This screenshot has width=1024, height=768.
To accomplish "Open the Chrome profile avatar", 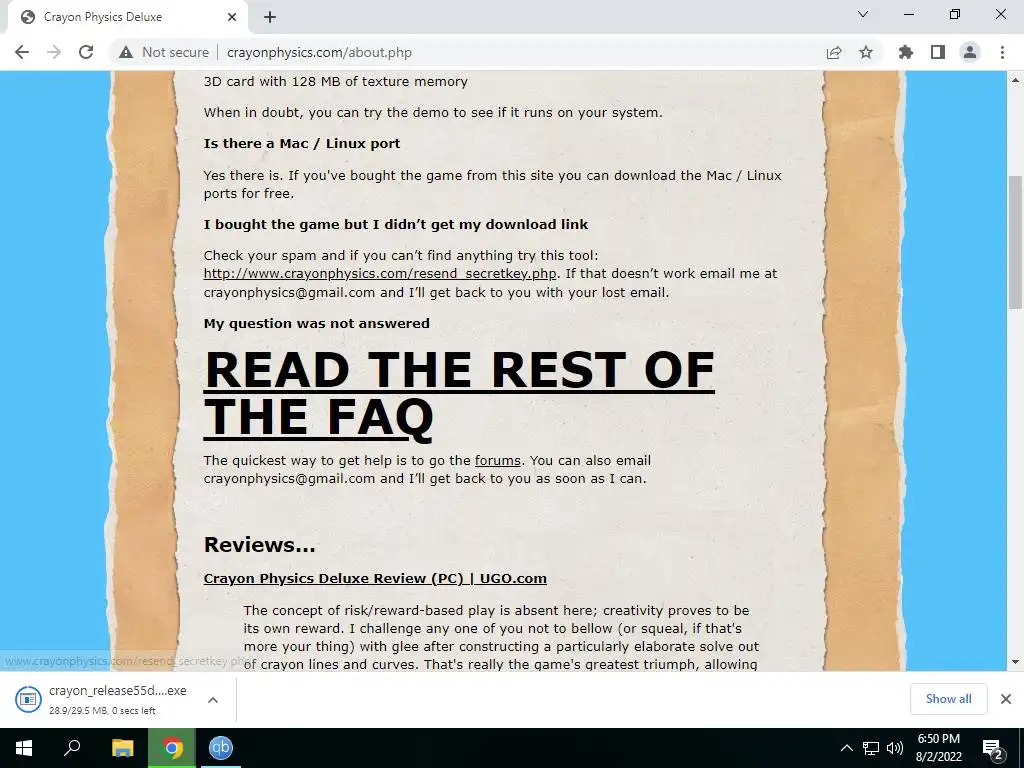I will tap(970, 52).
